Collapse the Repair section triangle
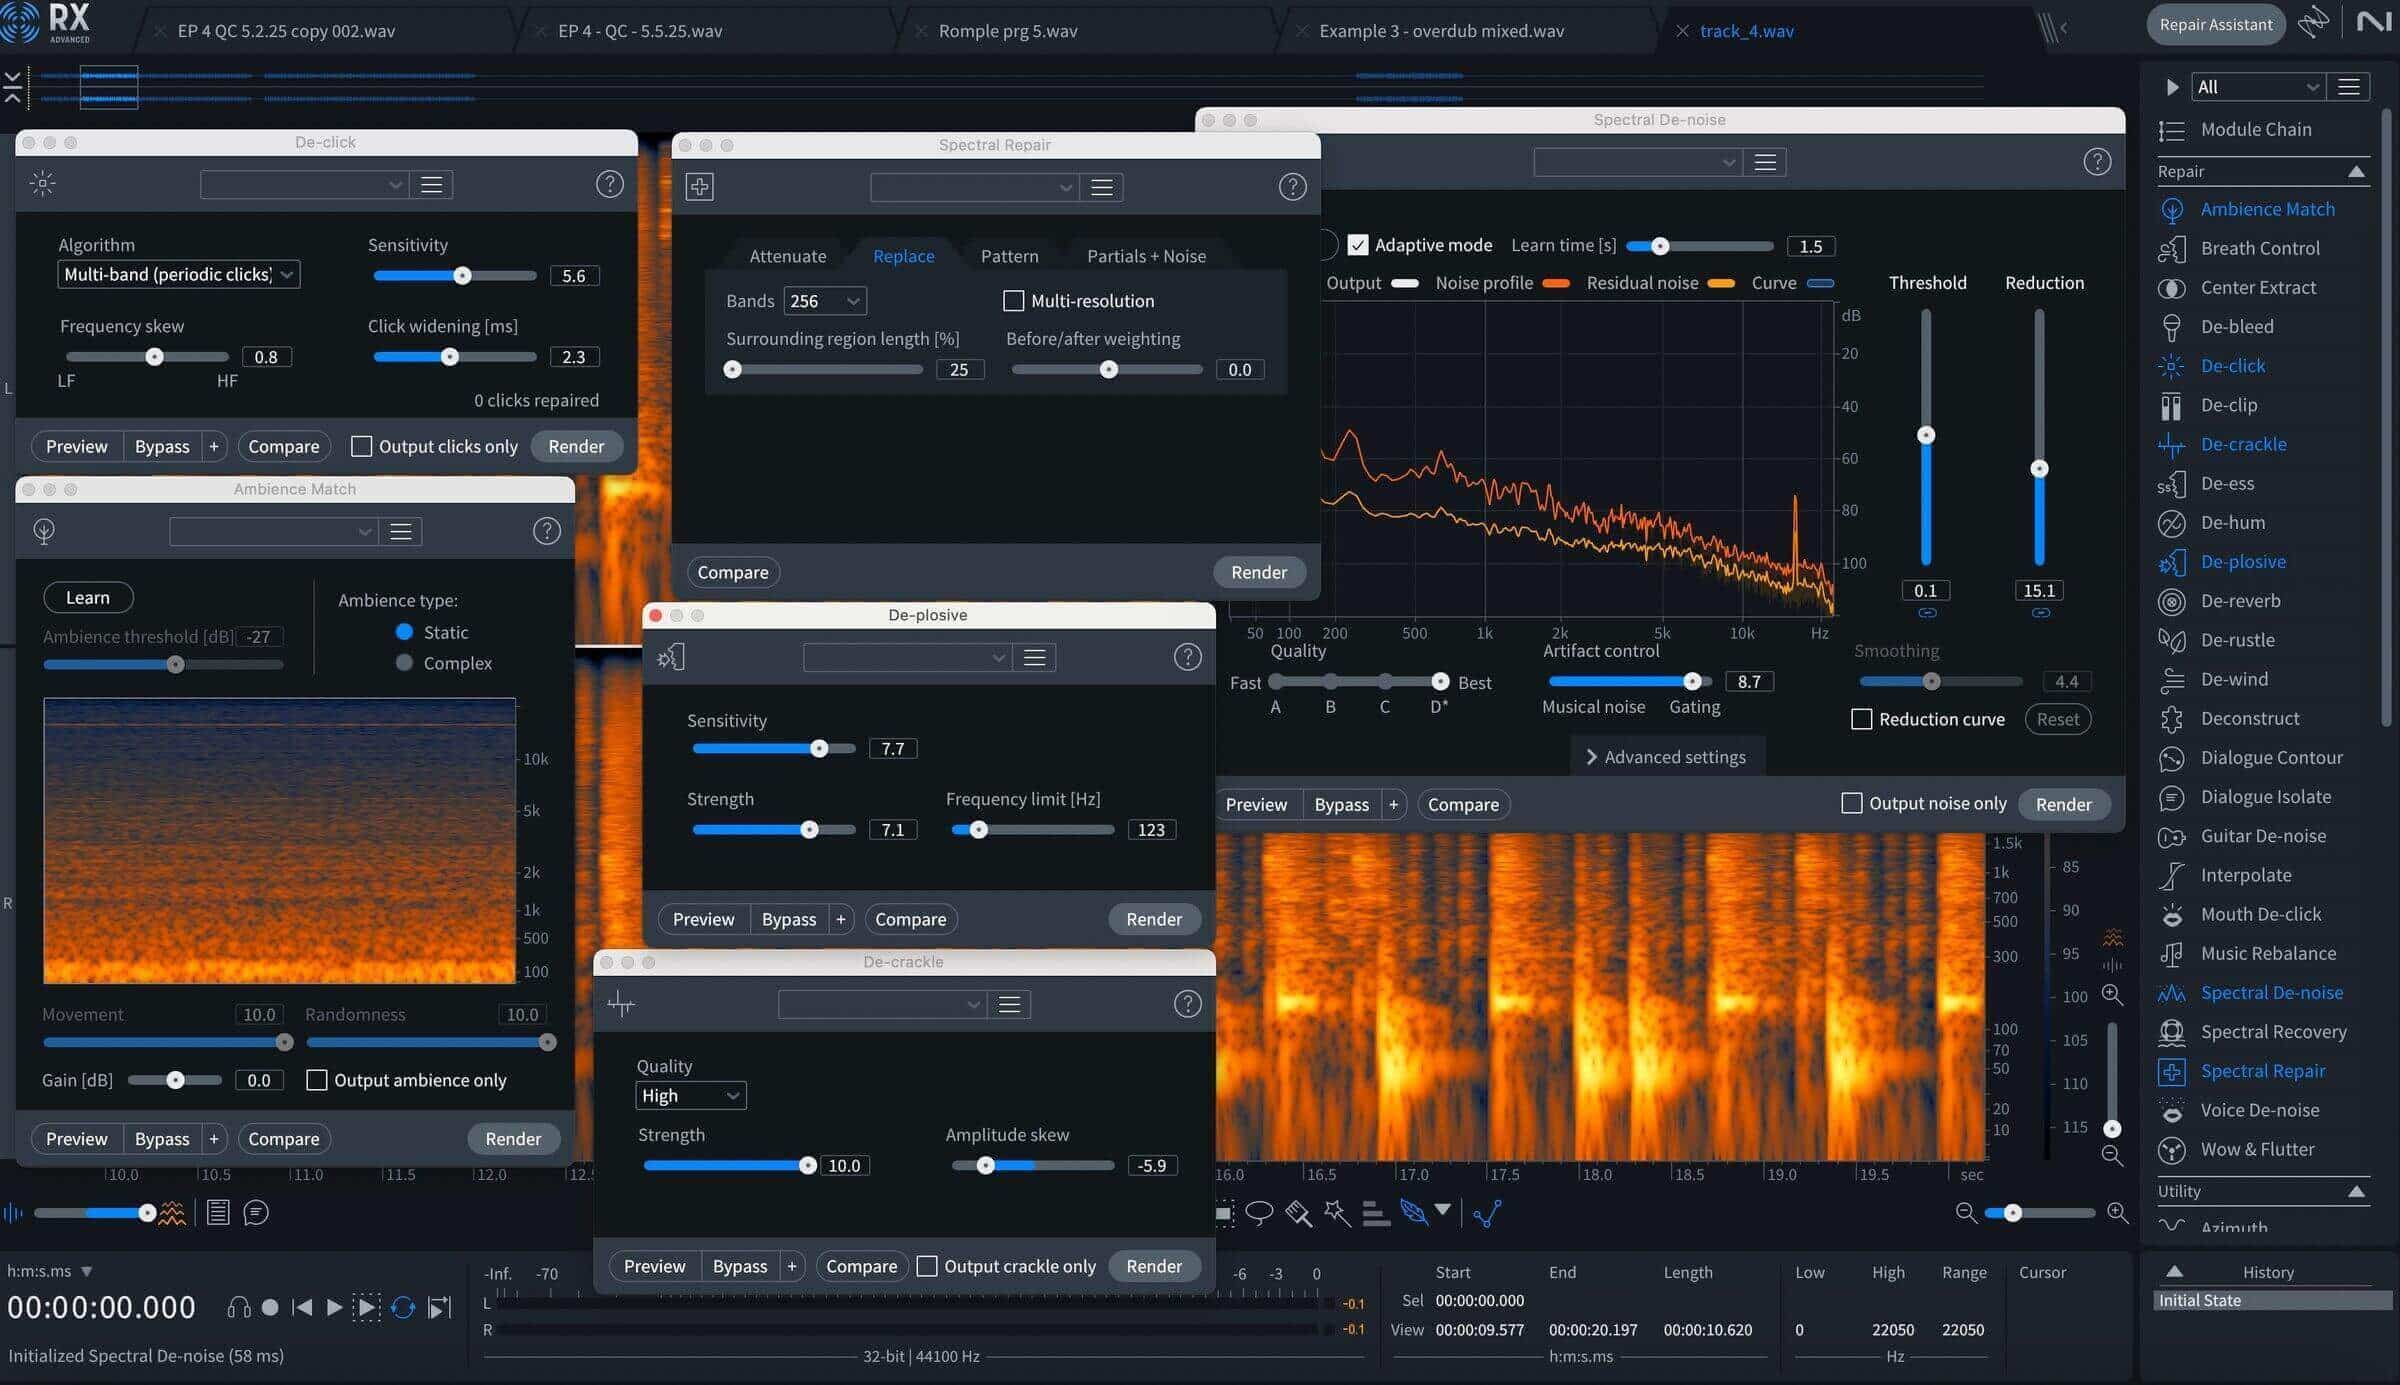 point(2356,172)
